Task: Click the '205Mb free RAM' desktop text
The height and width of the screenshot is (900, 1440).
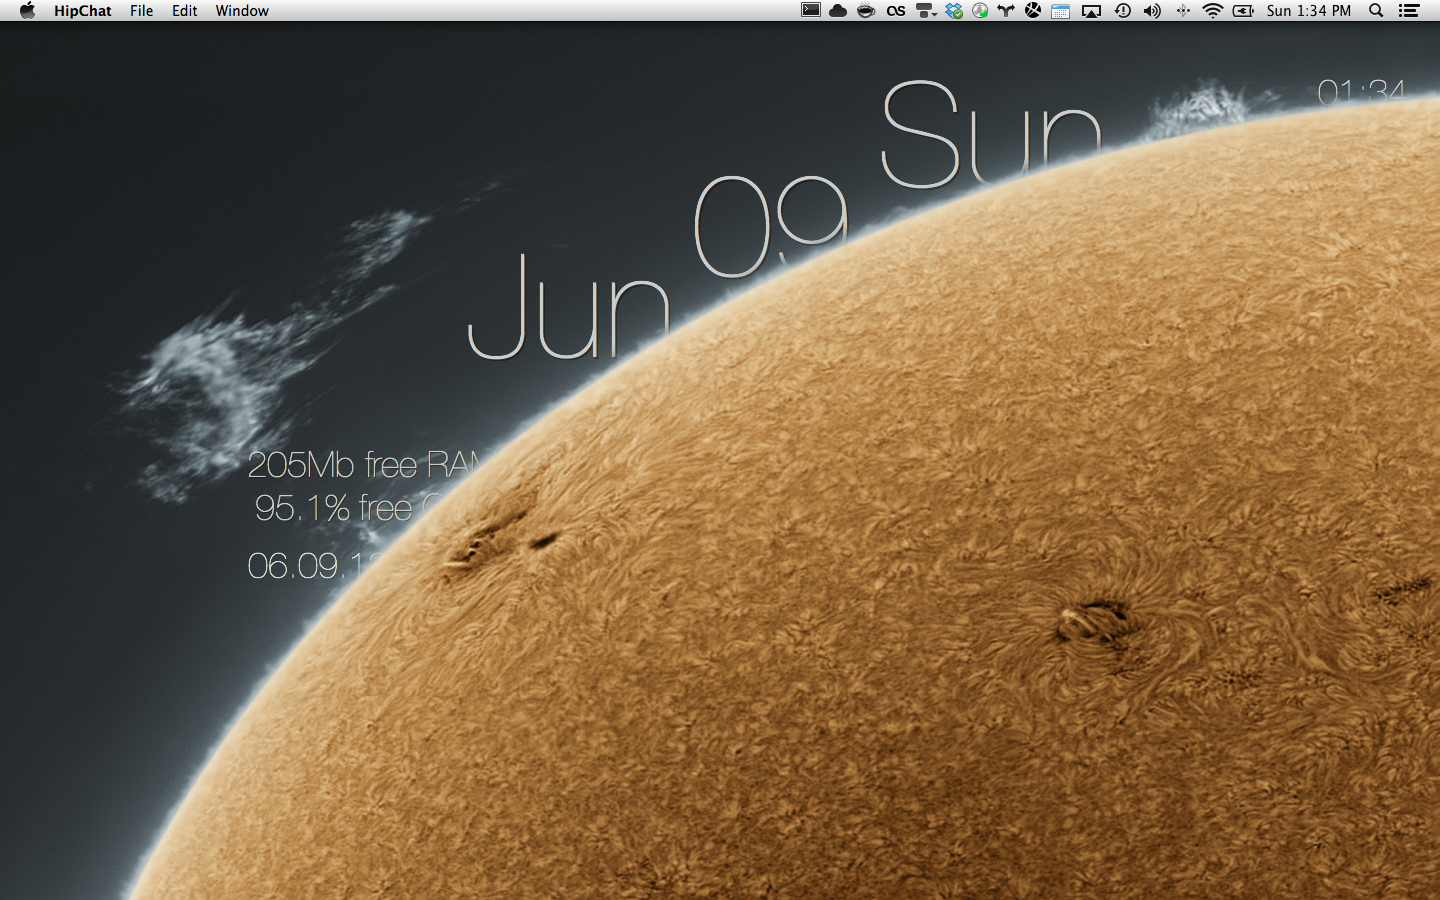Action: click(x=366, y=465)
